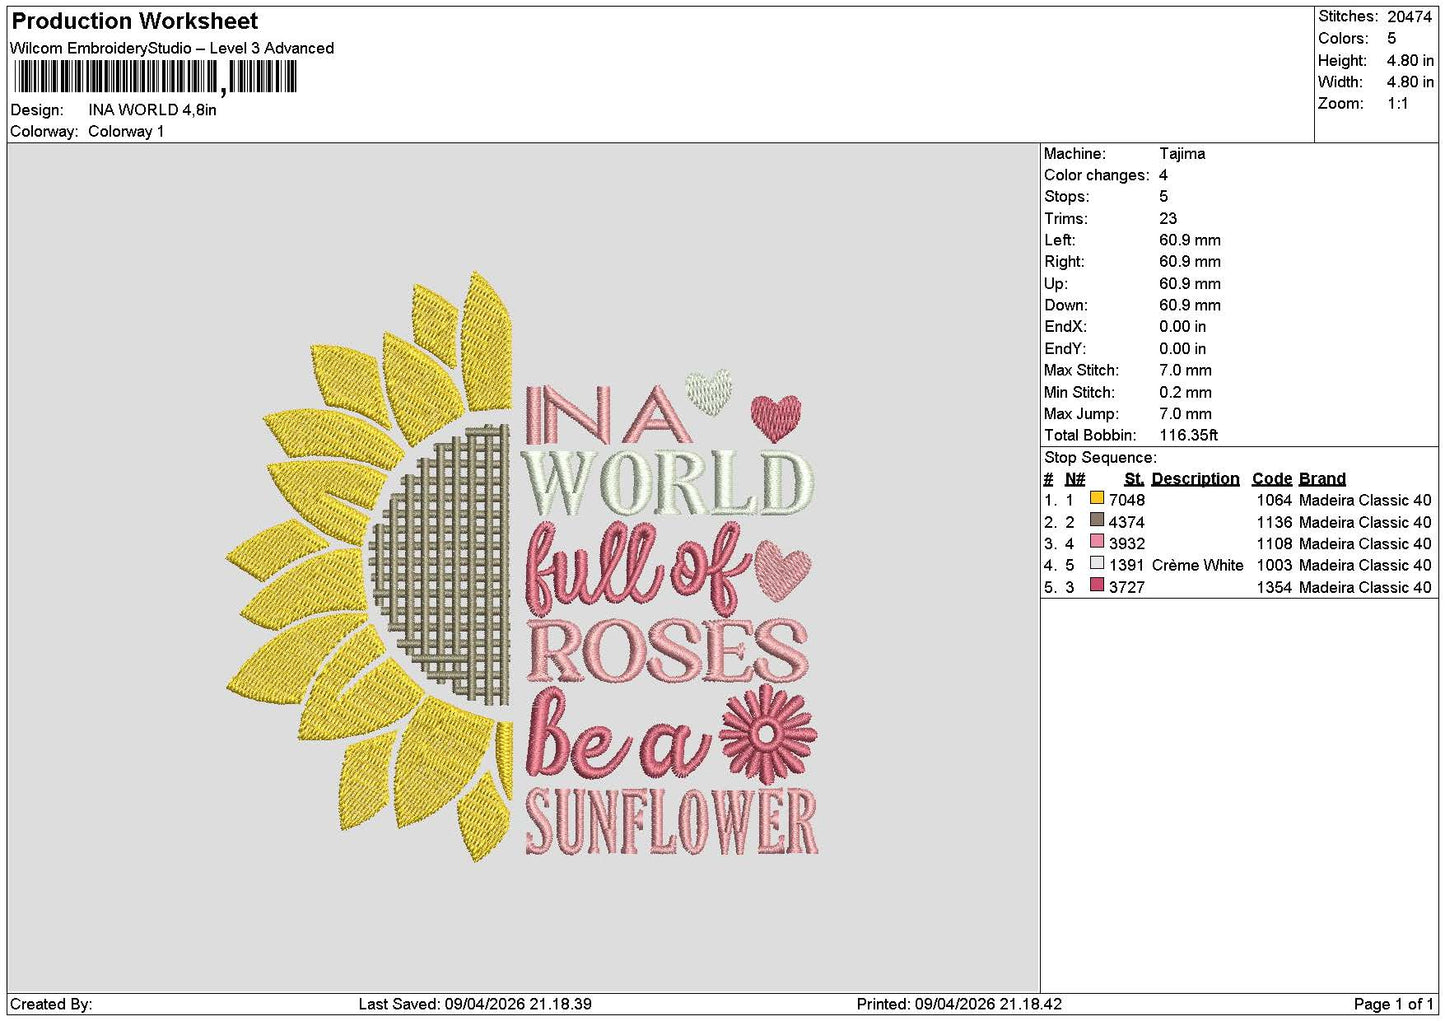
Task: Click the Production Worksheet title
Action: (134, 21)
